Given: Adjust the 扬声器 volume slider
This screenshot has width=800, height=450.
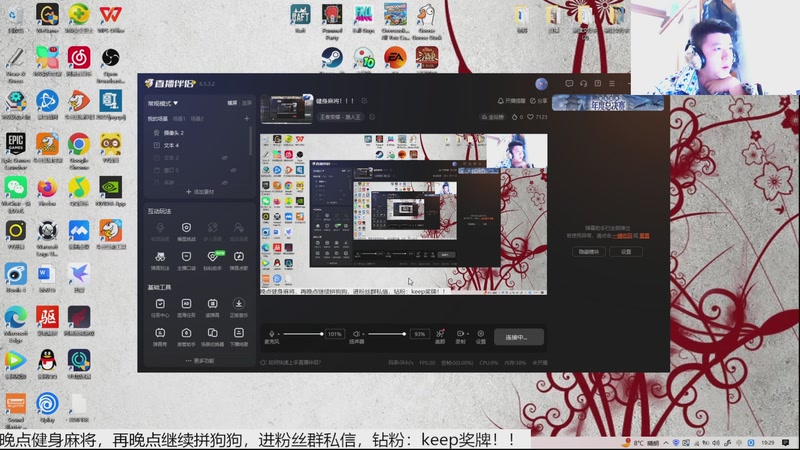Looking at the screenshot, I should [387, 334].
